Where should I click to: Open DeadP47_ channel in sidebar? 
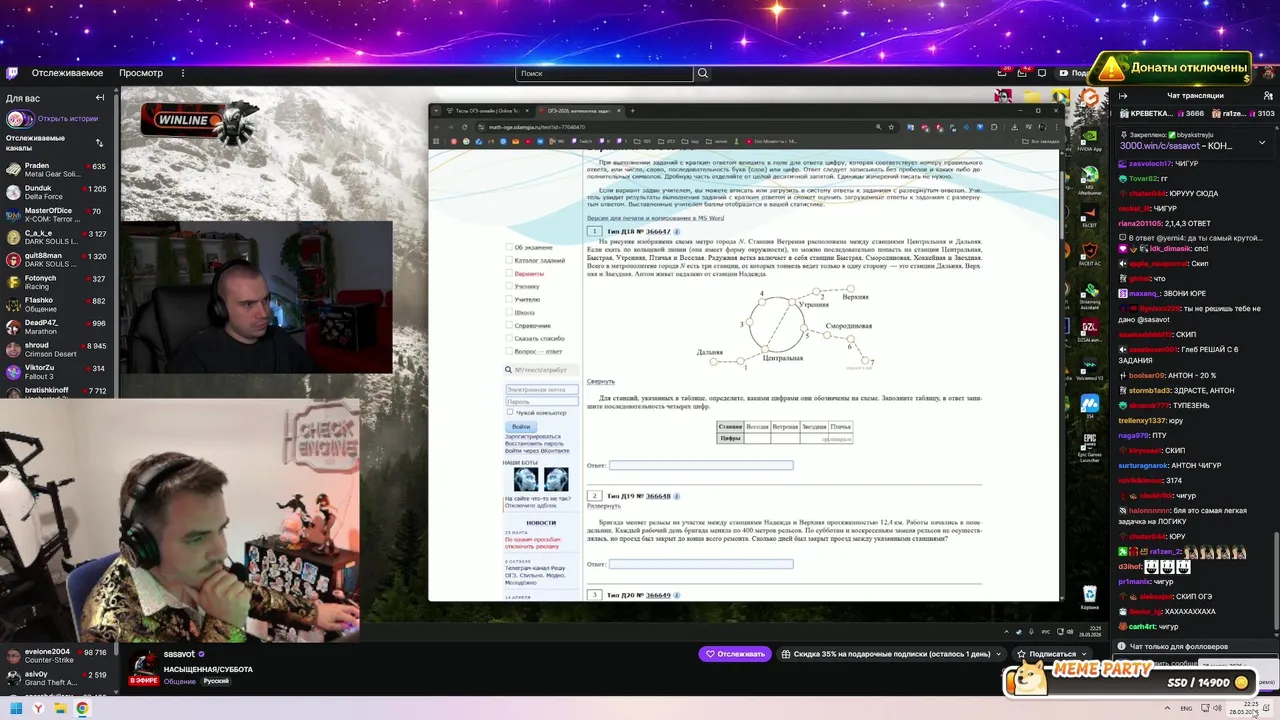tap(57, 327)
